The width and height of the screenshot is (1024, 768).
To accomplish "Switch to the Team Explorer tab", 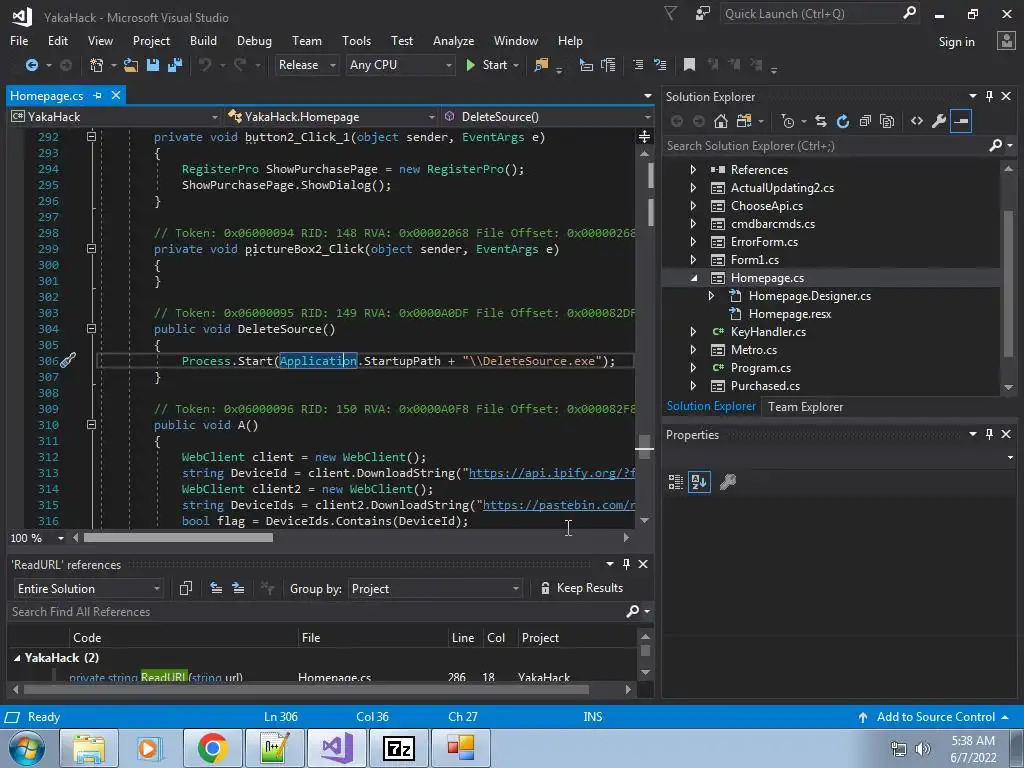I will [x=805, y=407].
